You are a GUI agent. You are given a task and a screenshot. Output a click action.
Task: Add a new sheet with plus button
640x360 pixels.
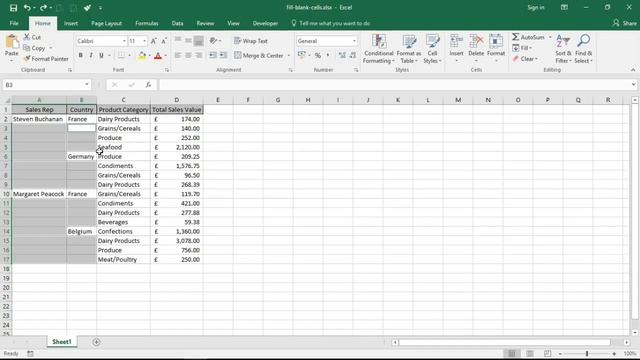(x=96, y=342)
